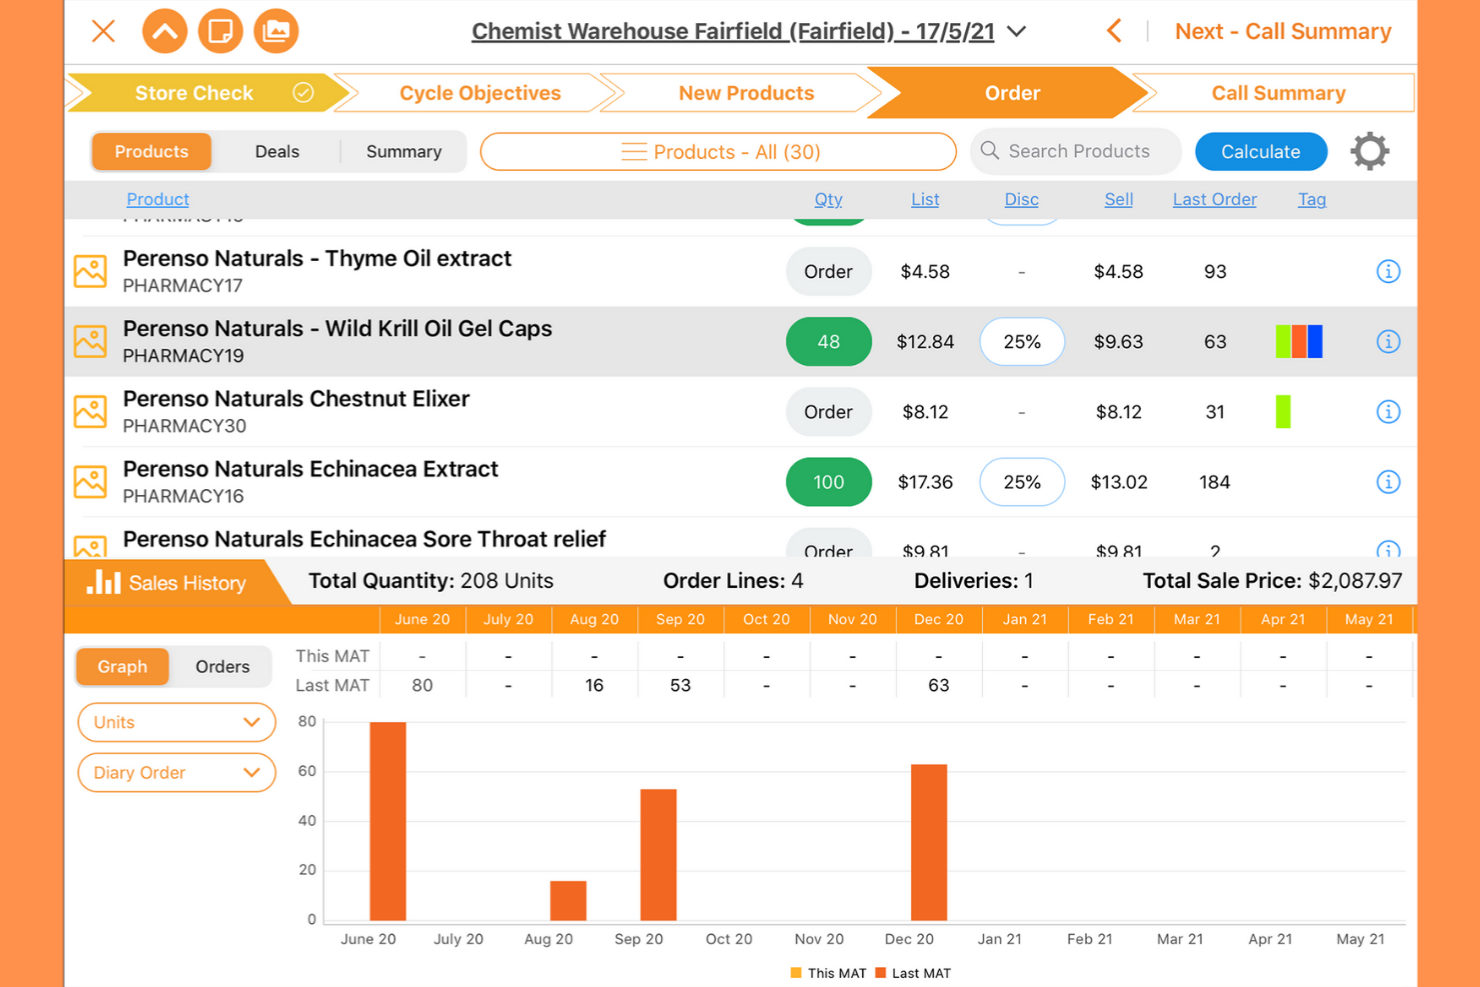Click info icon for Echinacea Extract row
1480x987 pixels.
(x=1388, y=481)
